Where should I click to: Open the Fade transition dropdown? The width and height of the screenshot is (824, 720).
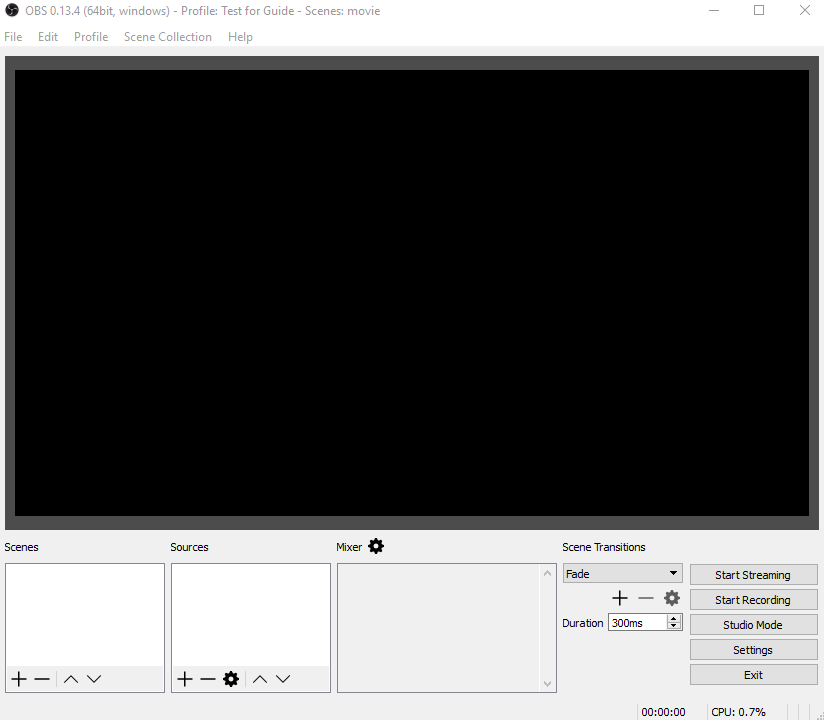(623, 574)
